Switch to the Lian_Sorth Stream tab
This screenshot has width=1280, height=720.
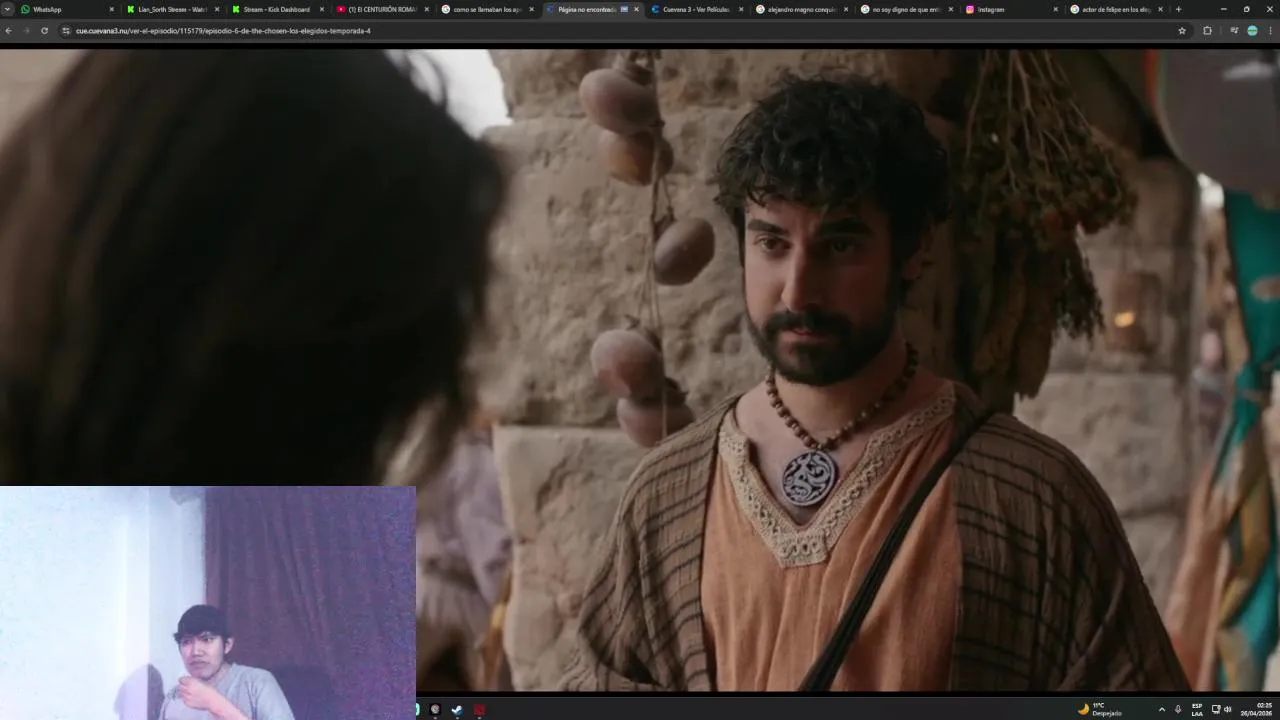171,9
